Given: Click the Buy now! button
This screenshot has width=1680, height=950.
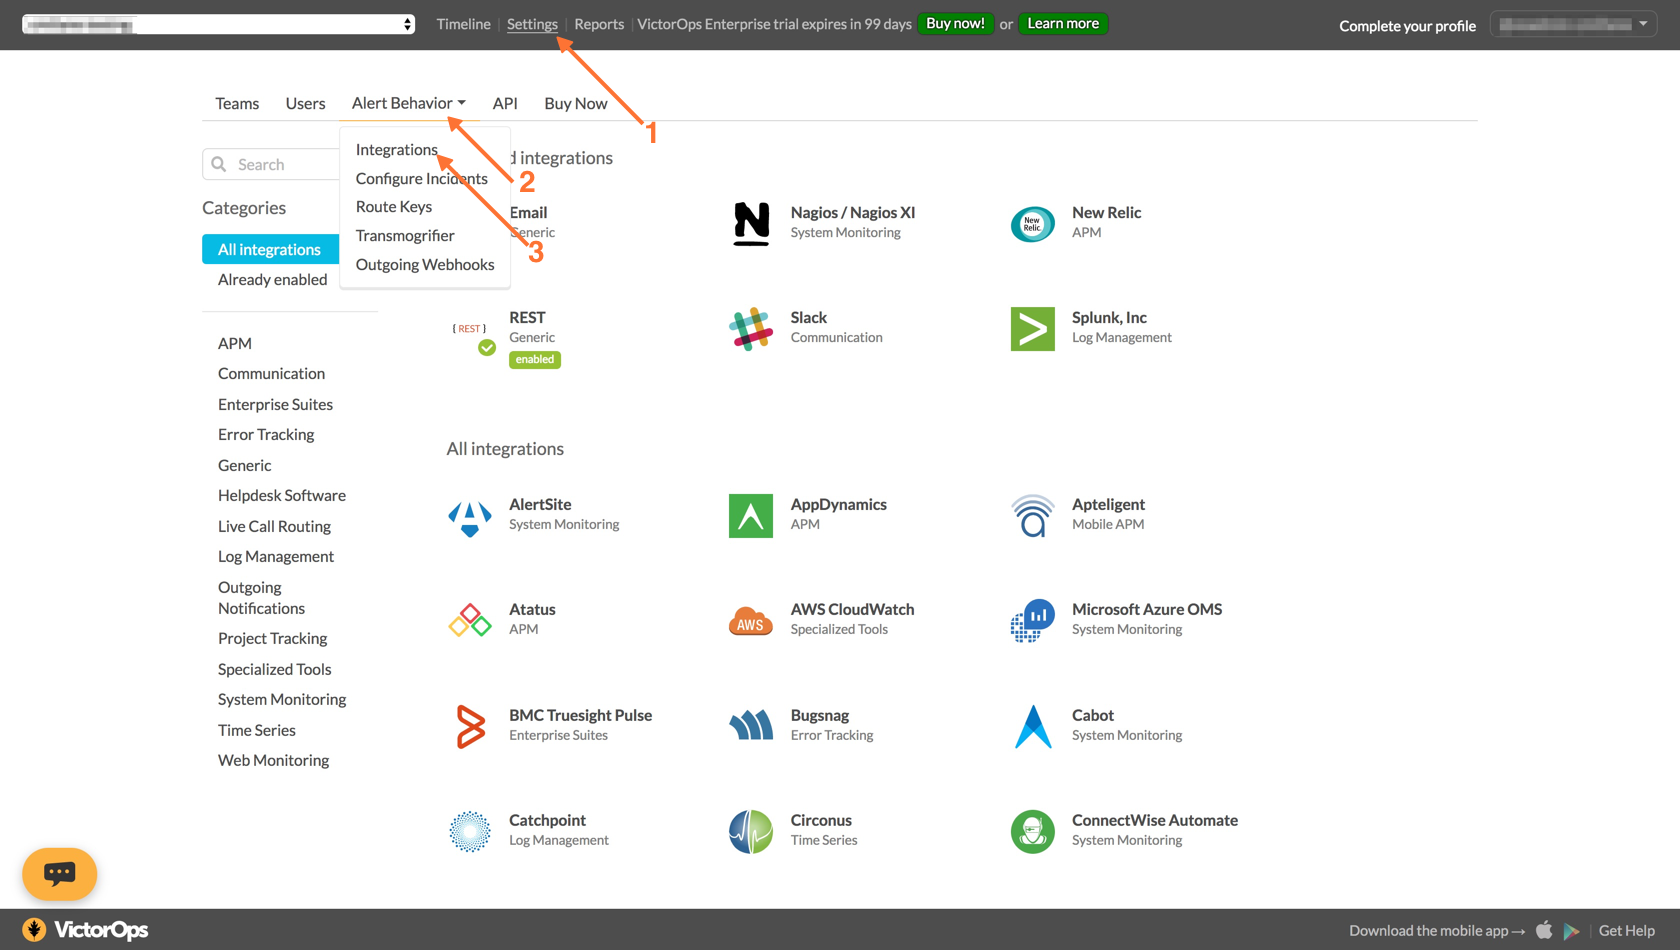Looking at the screenshot, I should pos(955,22).
